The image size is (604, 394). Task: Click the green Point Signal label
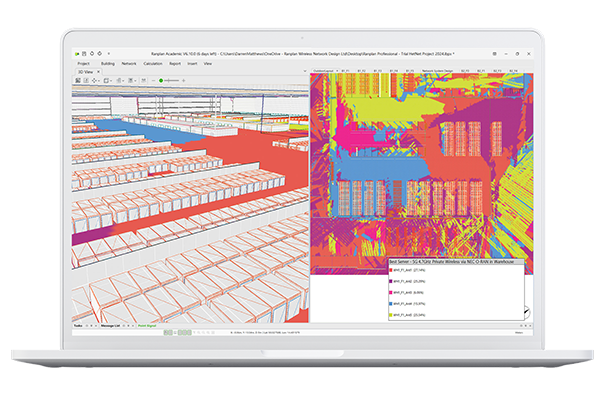pyautogui.click(x=147, y=326)
